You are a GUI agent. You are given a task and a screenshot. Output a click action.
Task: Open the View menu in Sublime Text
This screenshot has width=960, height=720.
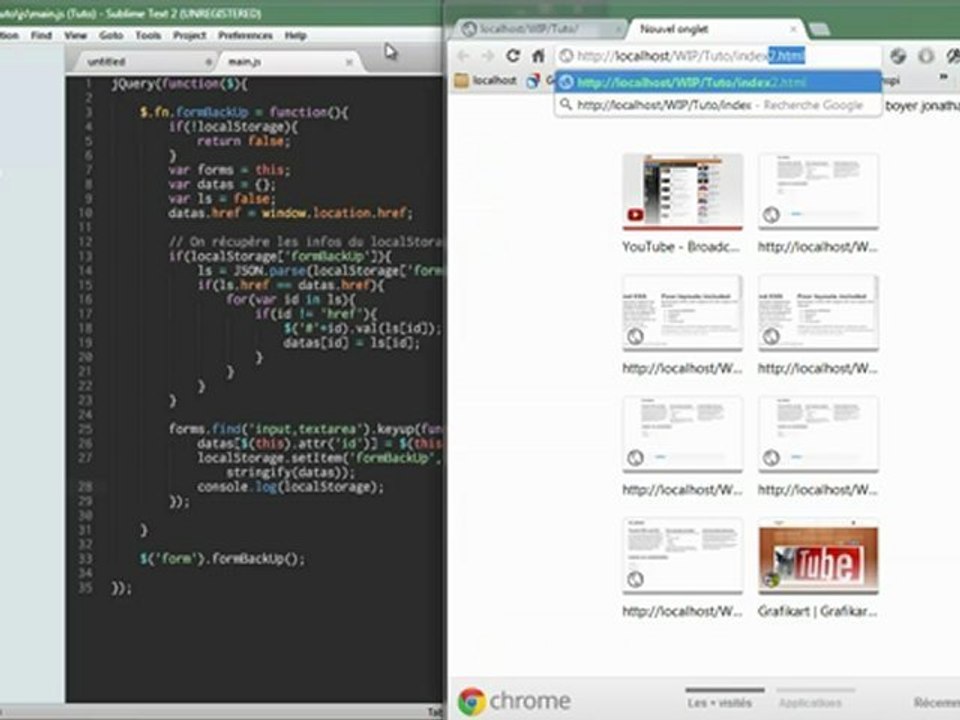pyautogui.click(x=75, y=36)
